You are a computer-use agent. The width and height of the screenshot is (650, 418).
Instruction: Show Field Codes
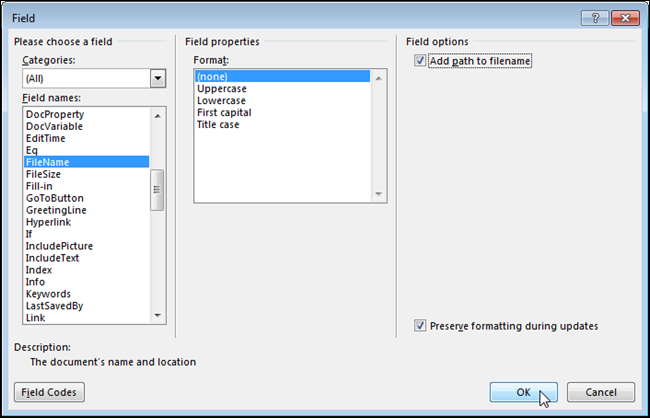(x=49, y=392)
